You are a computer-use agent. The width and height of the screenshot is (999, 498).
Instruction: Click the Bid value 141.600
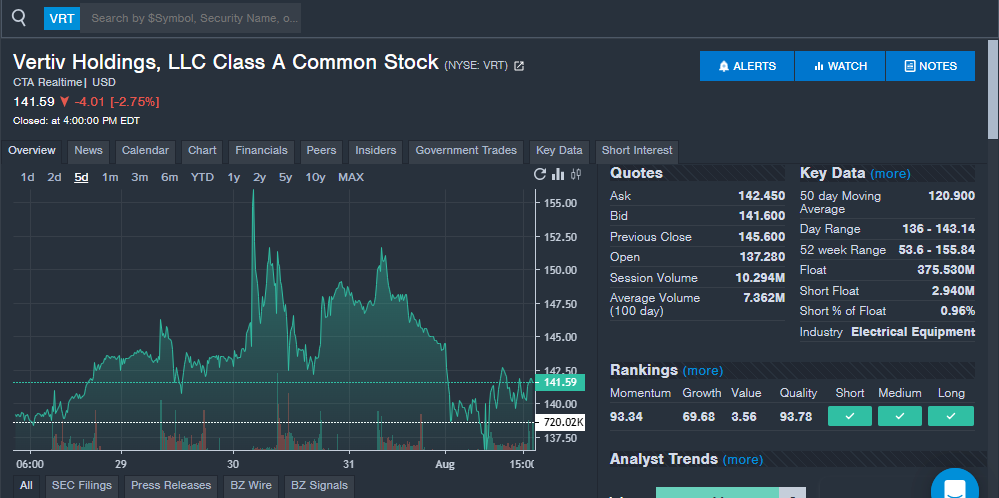761,217
